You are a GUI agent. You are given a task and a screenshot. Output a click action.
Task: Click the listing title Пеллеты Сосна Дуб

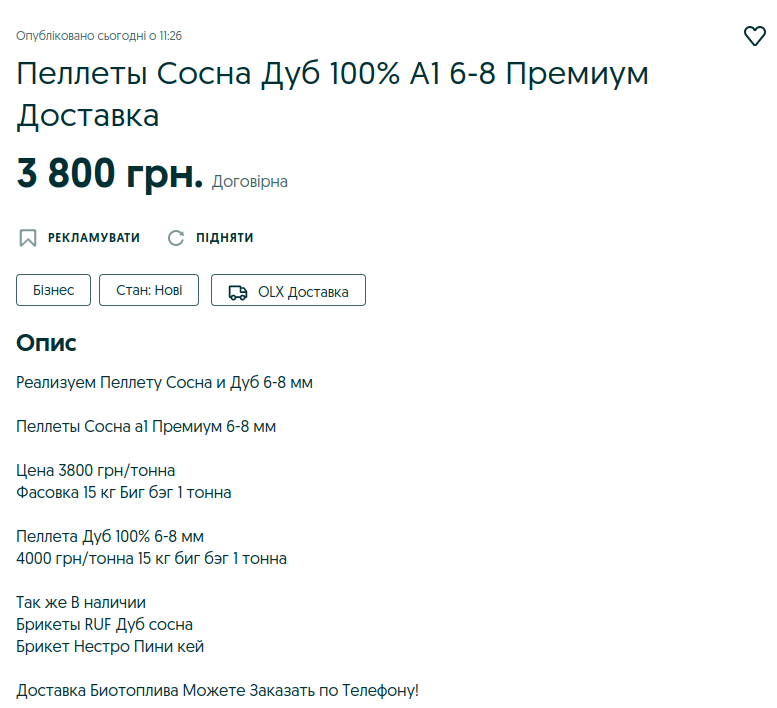tap(333, 95)
